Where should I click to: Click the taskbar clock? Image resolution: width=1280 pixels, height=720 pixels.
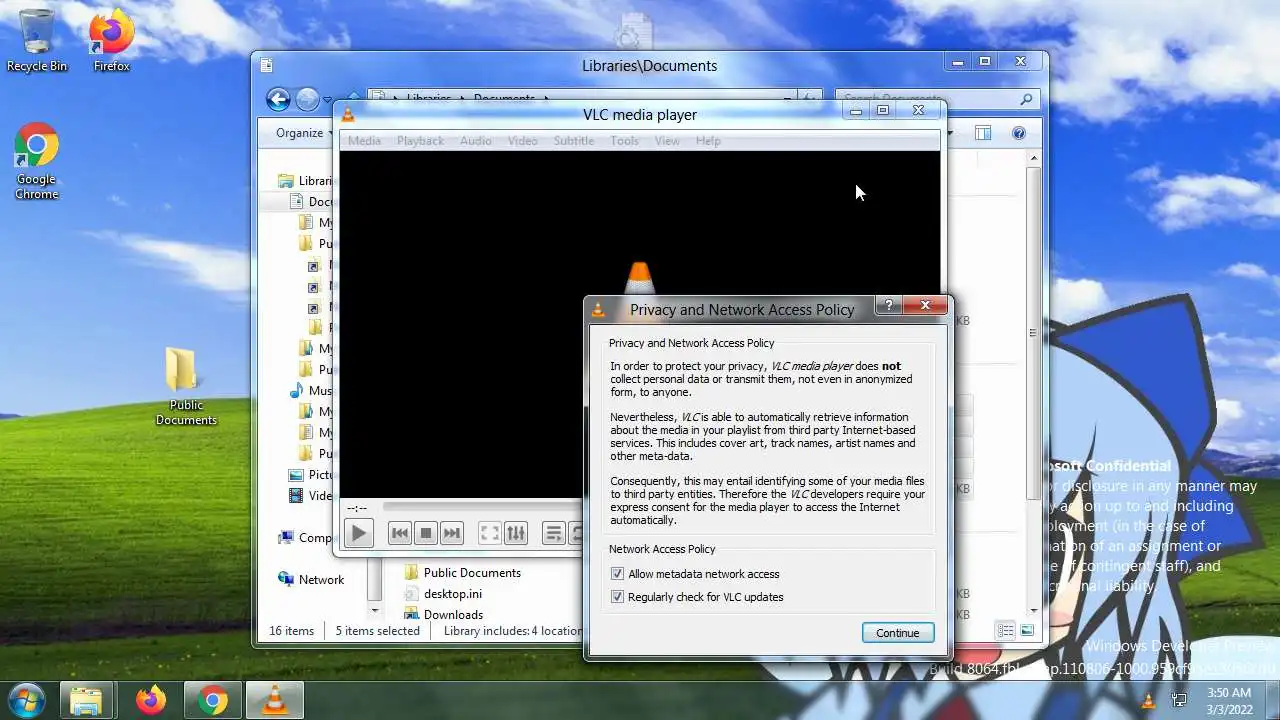pos(1228,700)
